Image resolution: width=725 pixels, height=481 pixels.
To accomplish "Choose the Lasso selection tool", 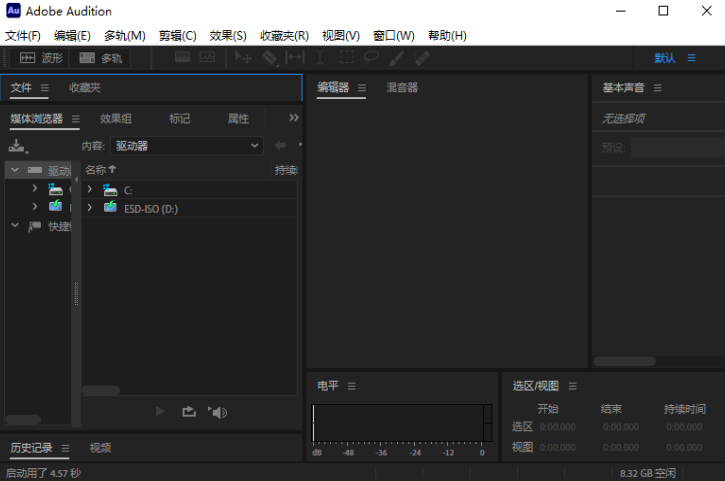I will tap(372, 59).
